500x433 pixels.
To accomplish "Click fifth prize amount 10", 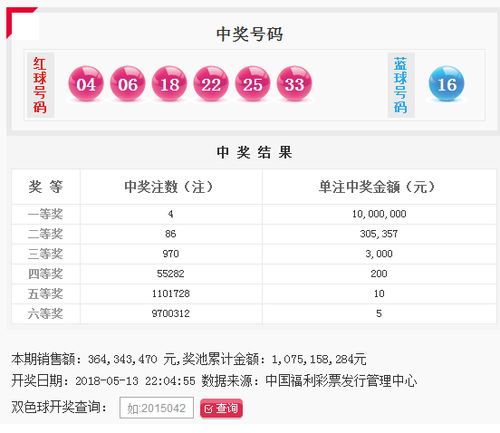I will coord(379,294).
